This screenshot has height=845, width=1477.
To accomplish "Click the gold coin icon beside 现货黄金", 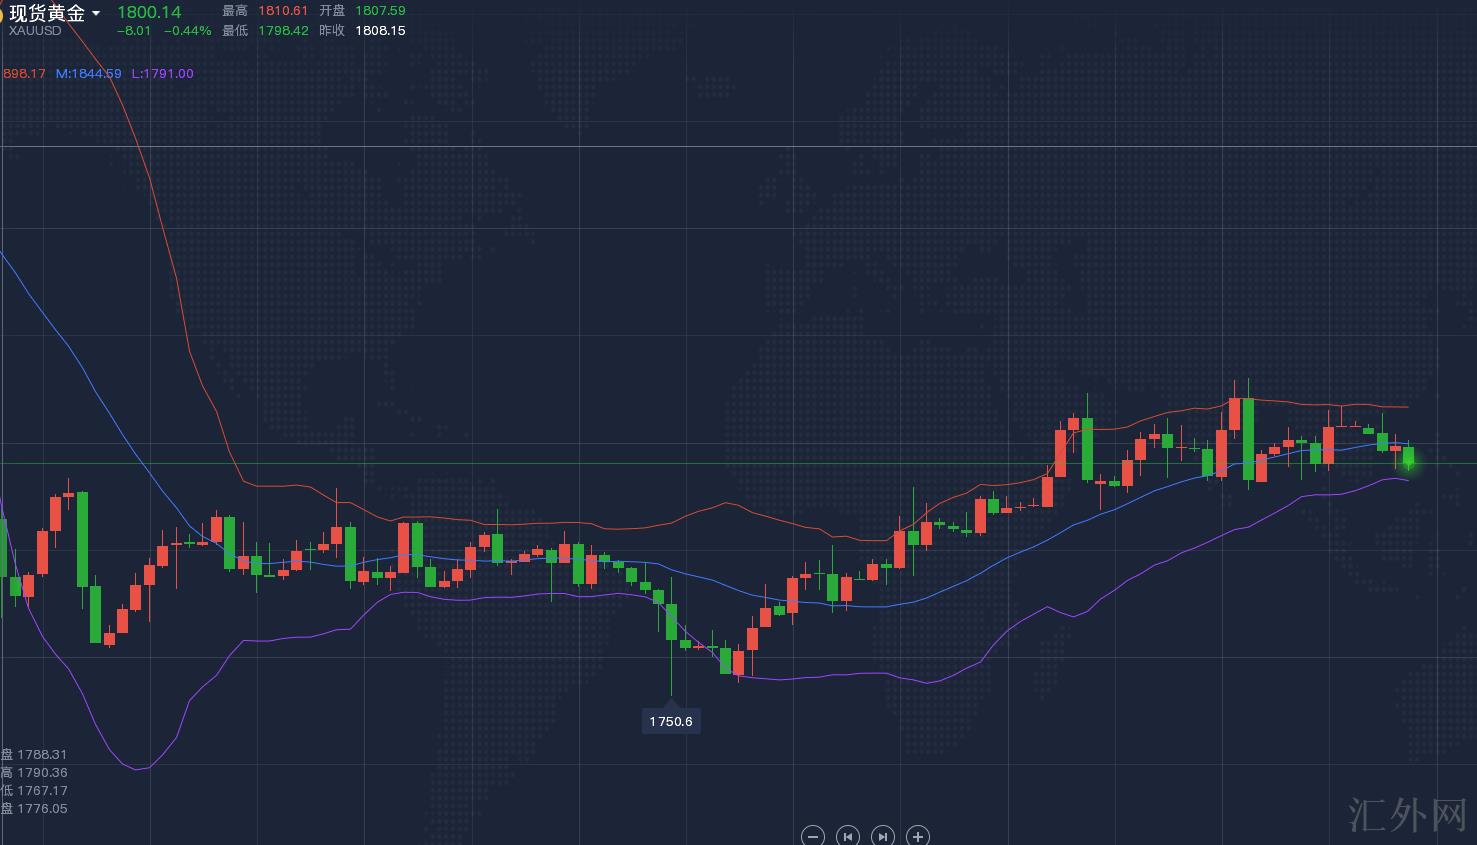I will click(2, 13).
